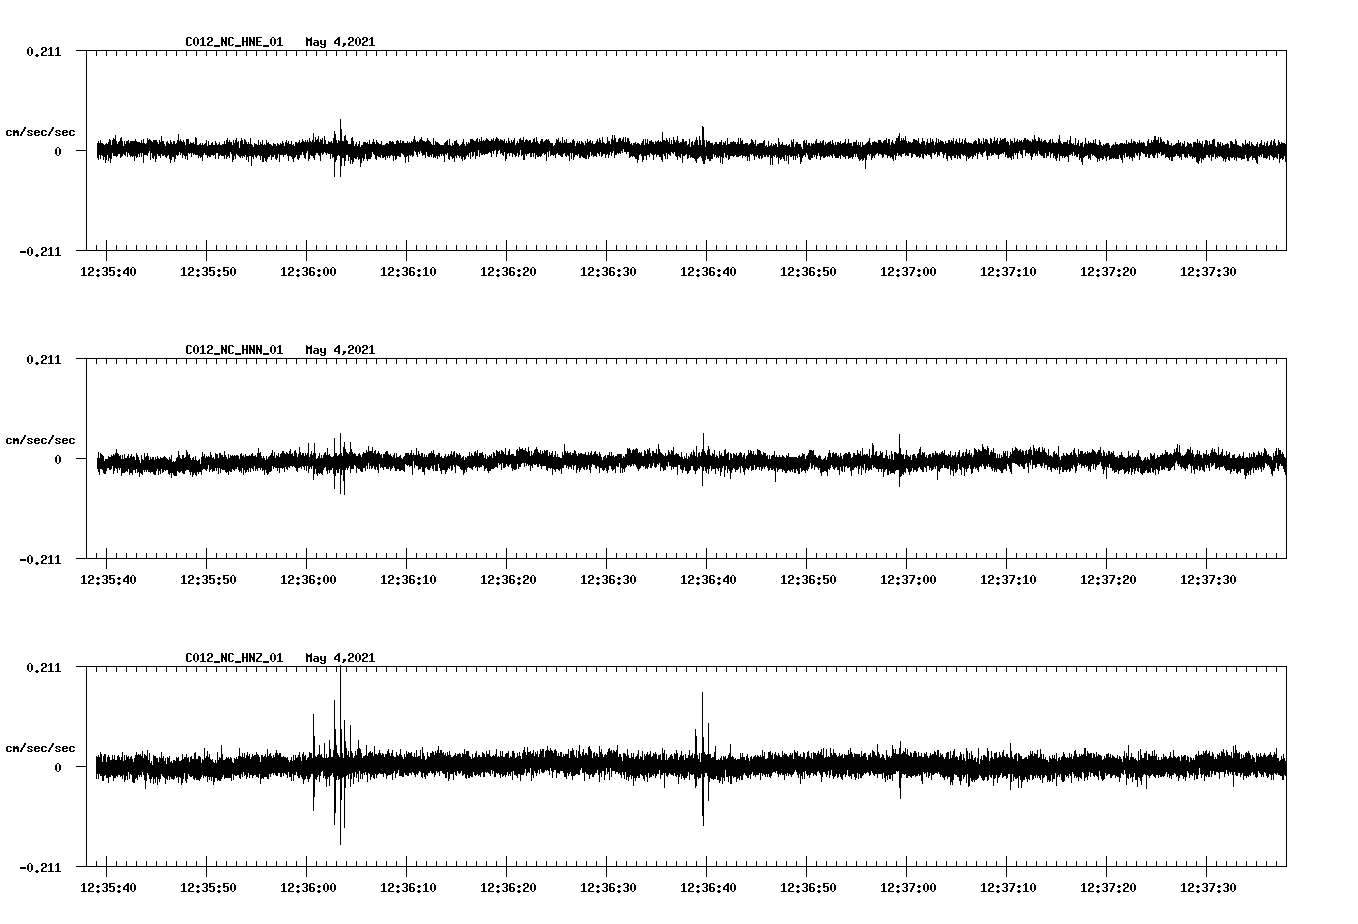Image resolution: width=1358 pixels, height=924 pixels.
Task: Select the C012_NC_HNE_01 channel label
Action: pyautogui.click(x=232, y=42)
